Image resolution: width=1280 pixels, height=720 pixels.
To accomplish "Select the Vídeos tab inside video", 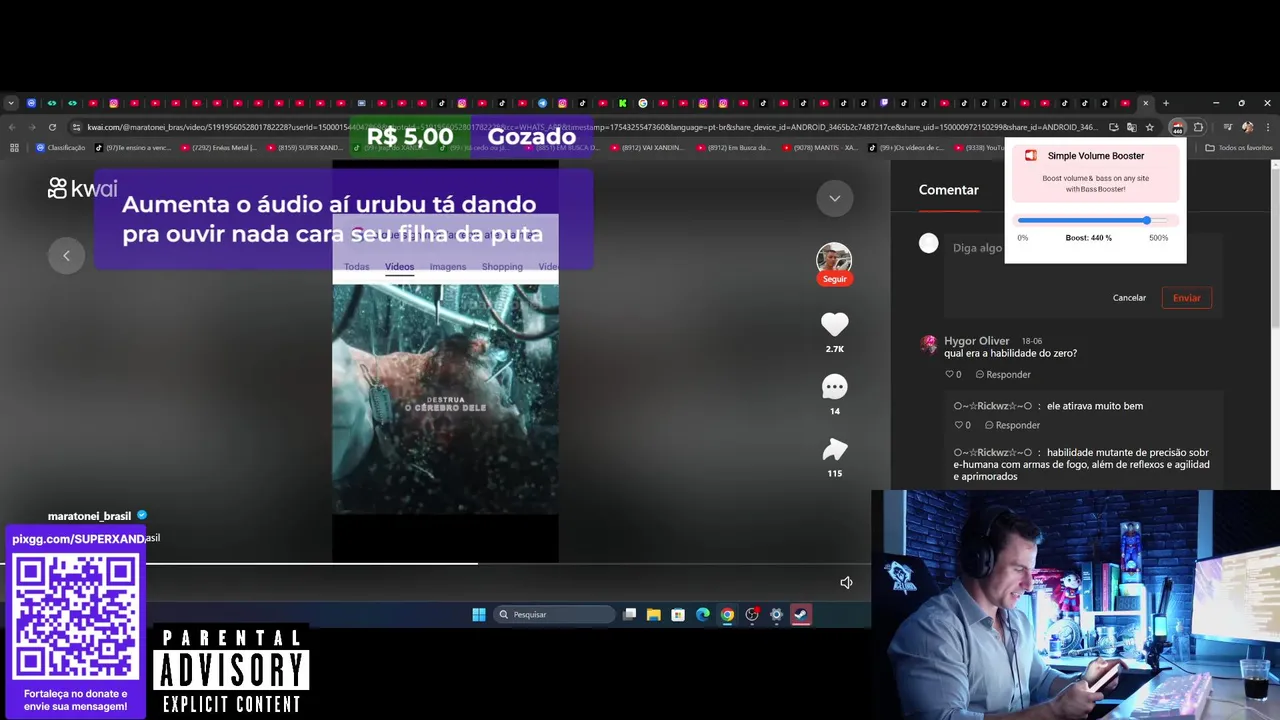I will pyautogui.click(x=399, y=267).
